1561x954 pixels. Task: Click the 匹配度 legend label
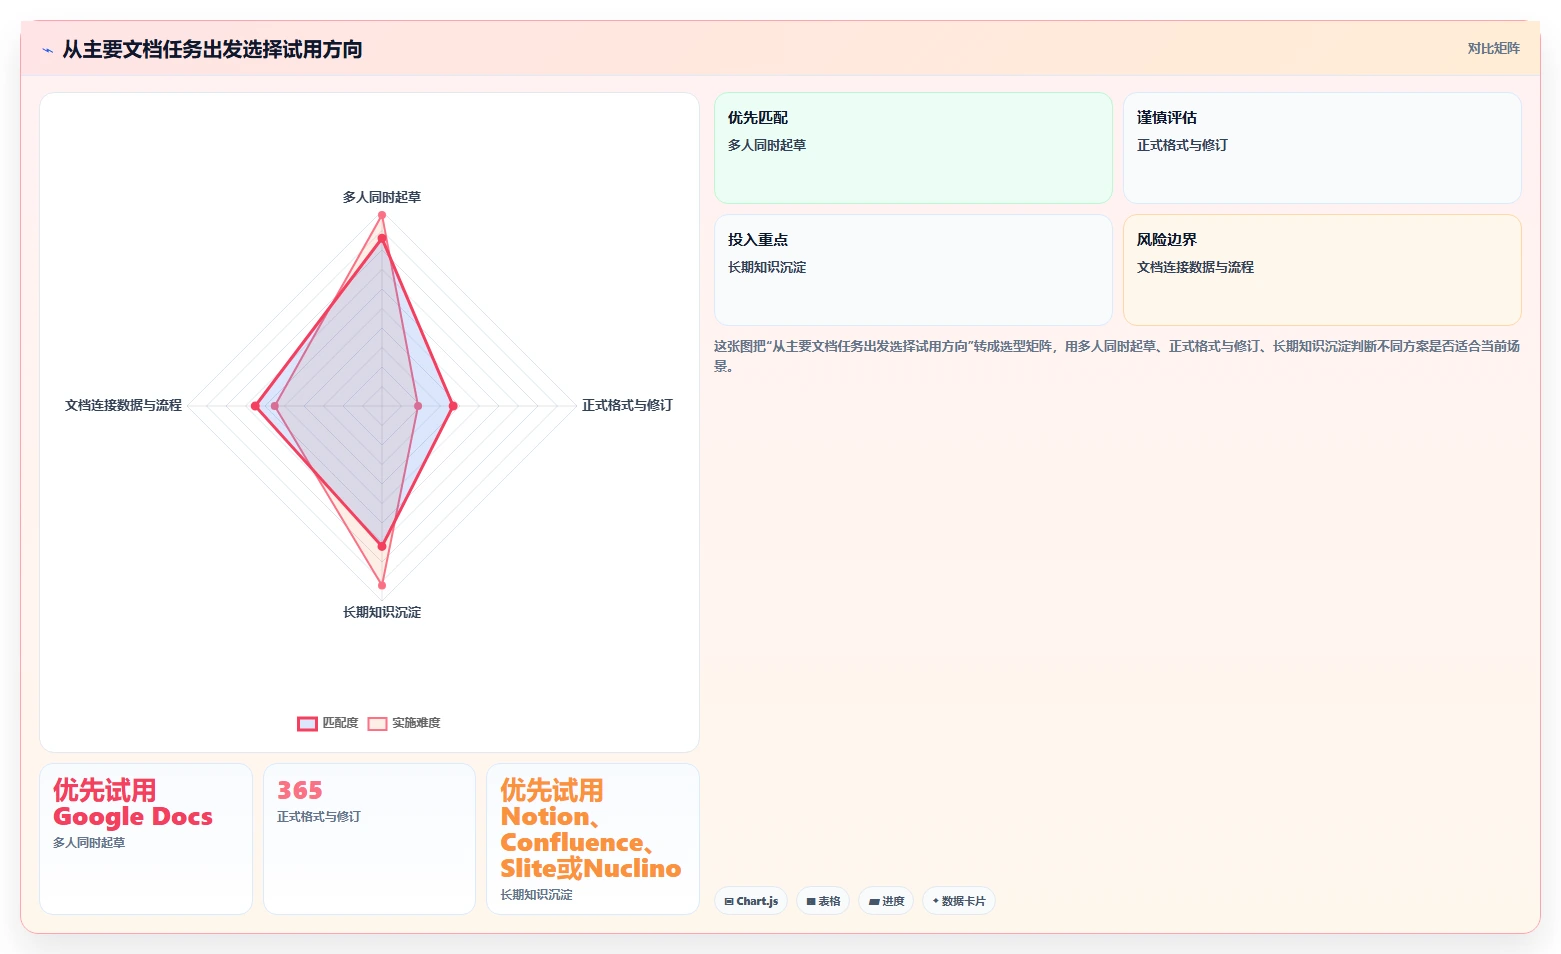(x=340, y=723)
